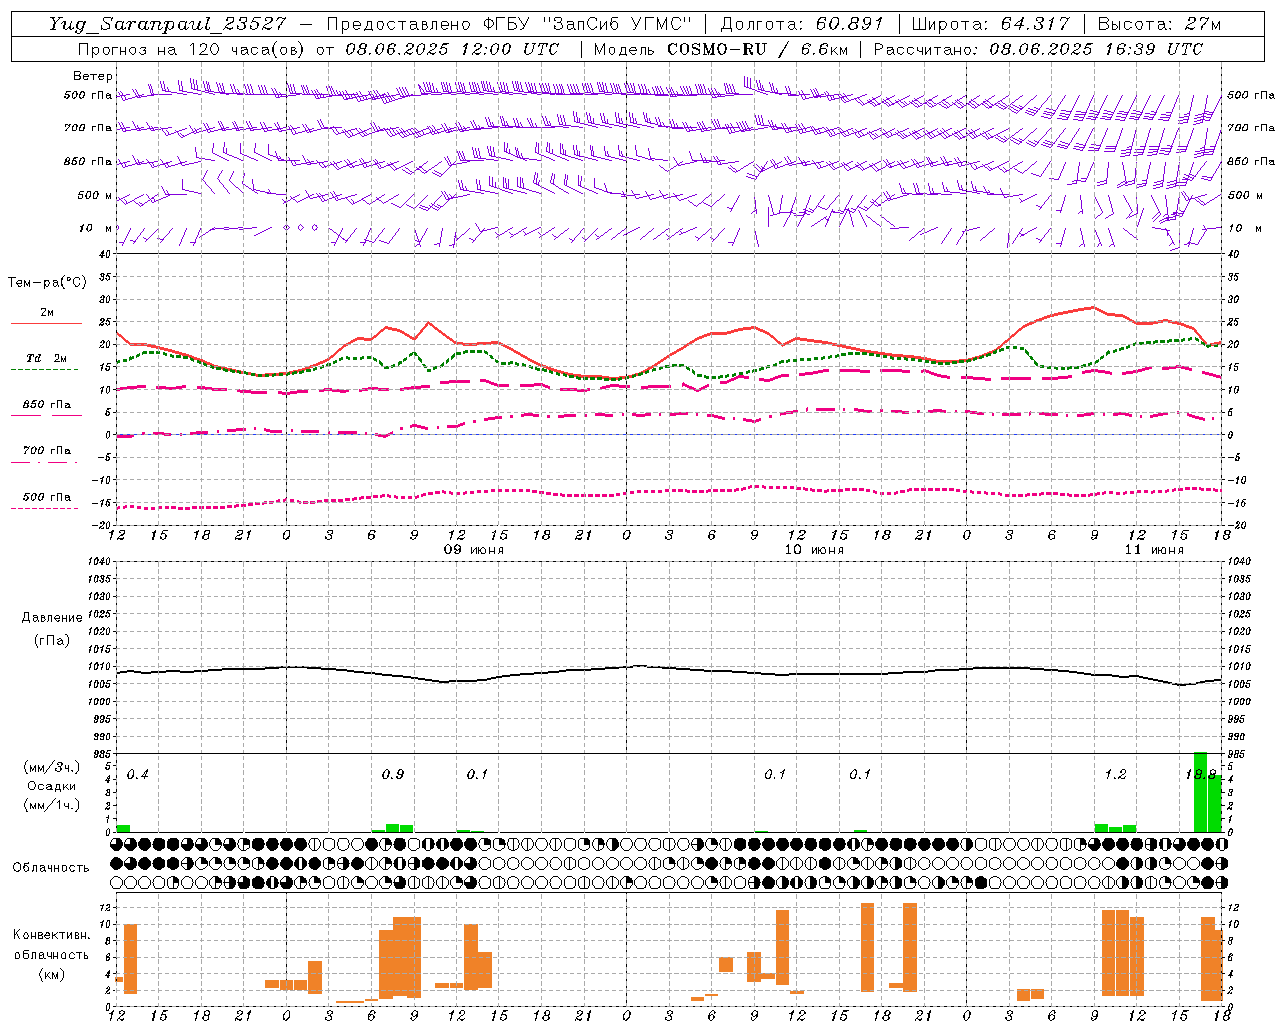Click the 'Осадки' precipitation label
This screenshot has width=1280, height=1024.
[x=52, y=786]
